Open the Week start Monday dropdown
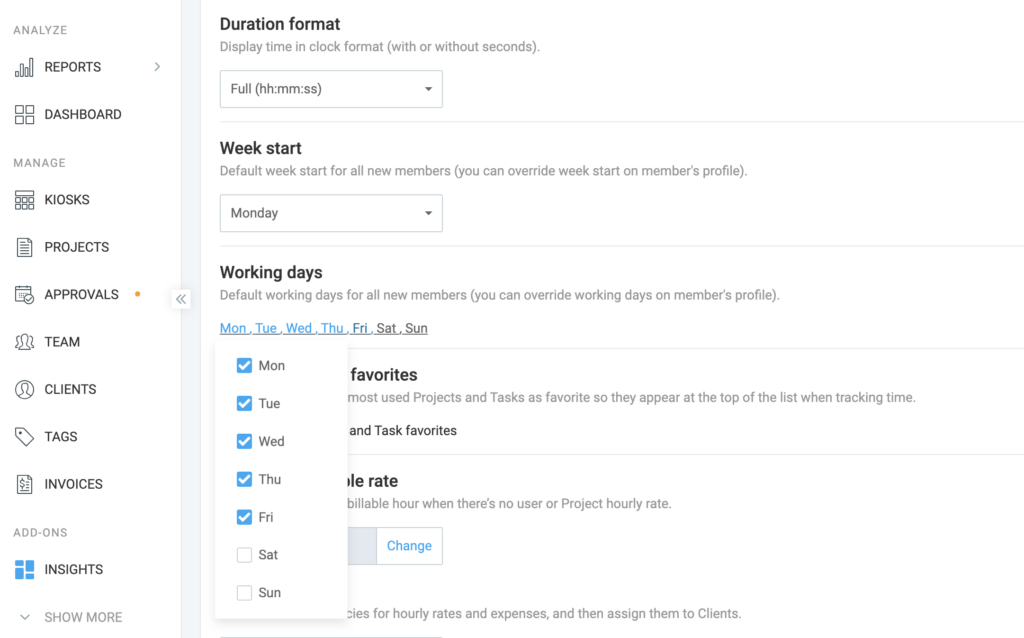 click(331, 213)
